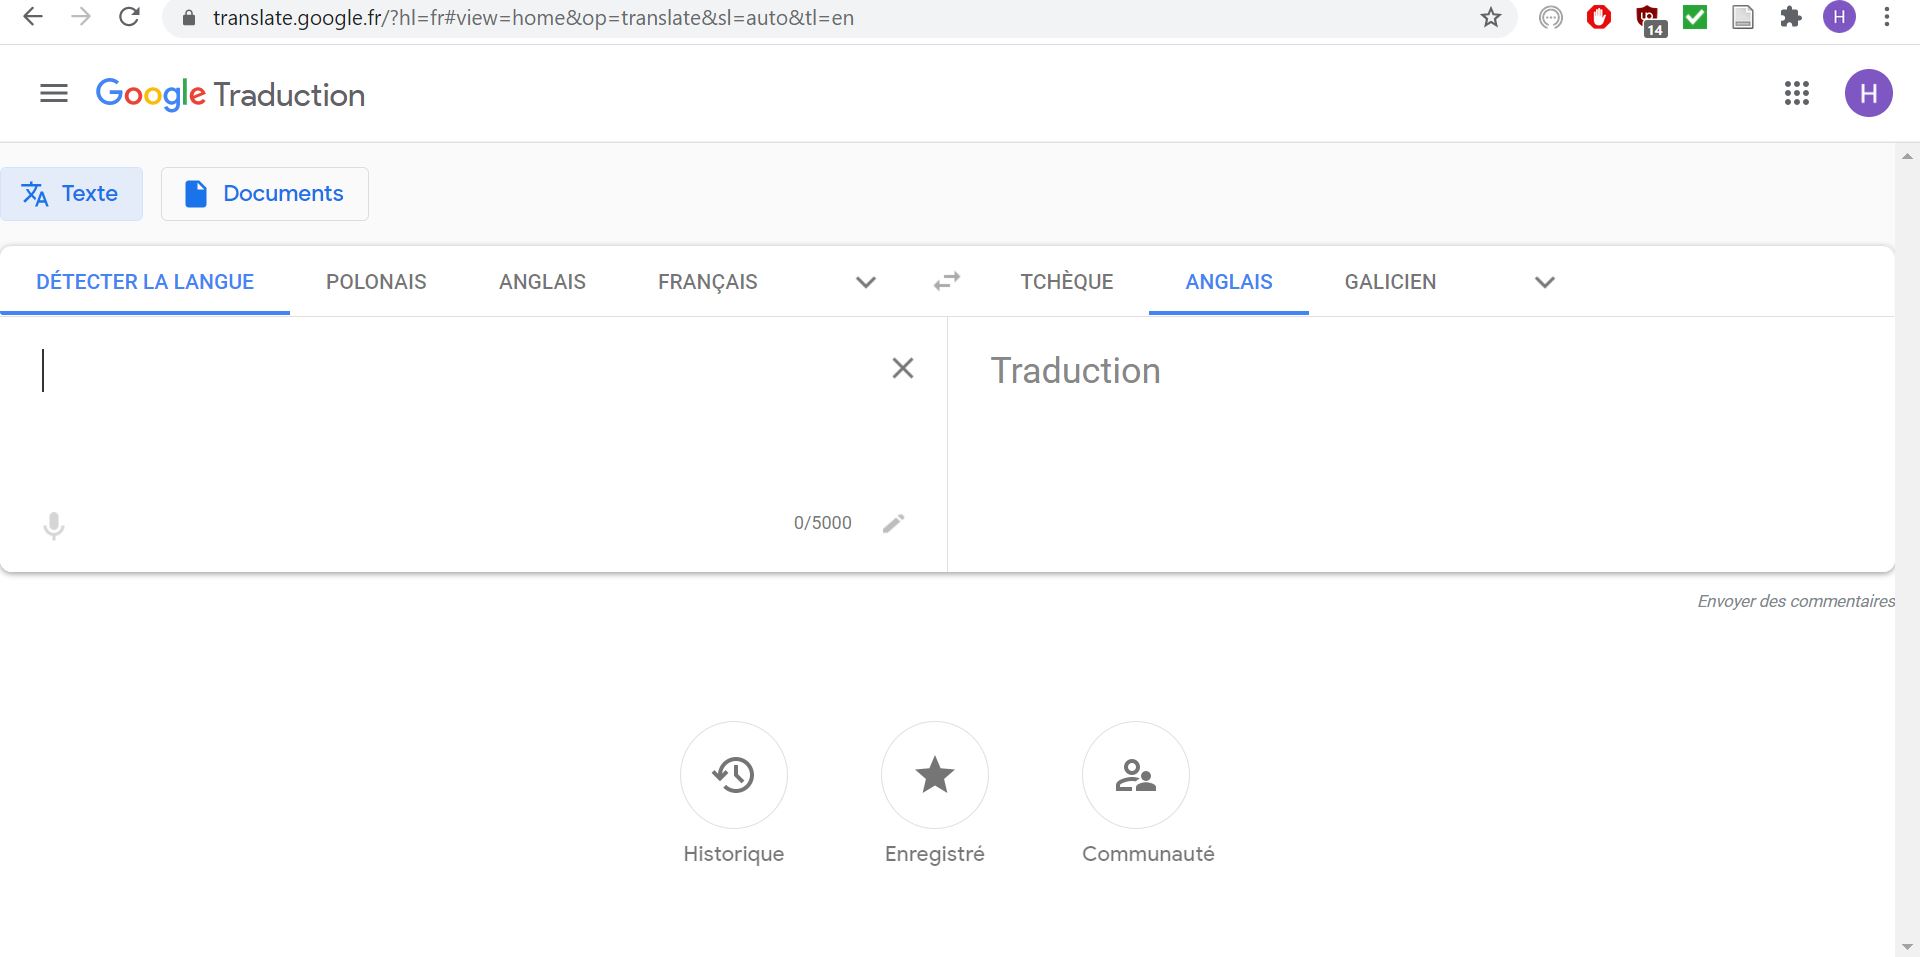Click the page scrollbar down arrow

(x=1907, y=946)
